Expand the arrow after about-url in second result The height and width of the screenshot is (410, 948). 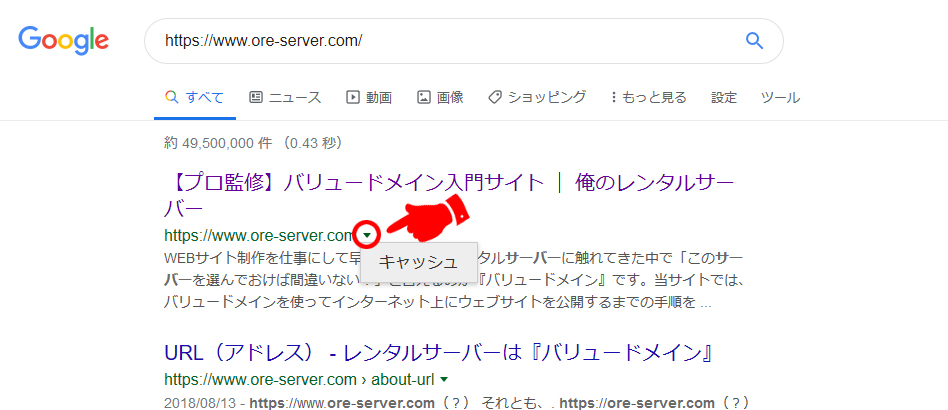pos(443,380)
